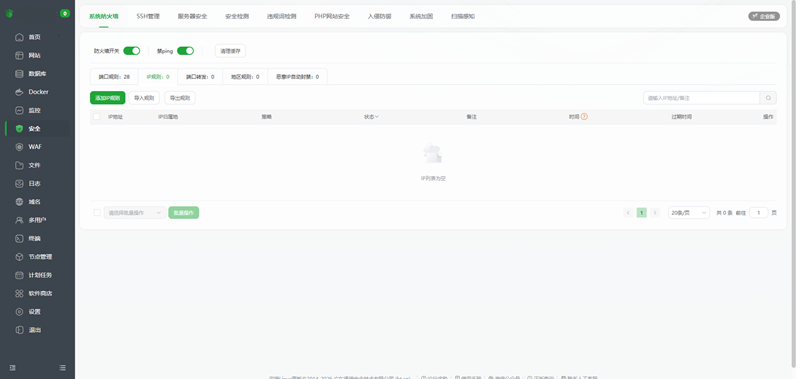
Task: Click the 导出规则 button
Action: point(180,98)
